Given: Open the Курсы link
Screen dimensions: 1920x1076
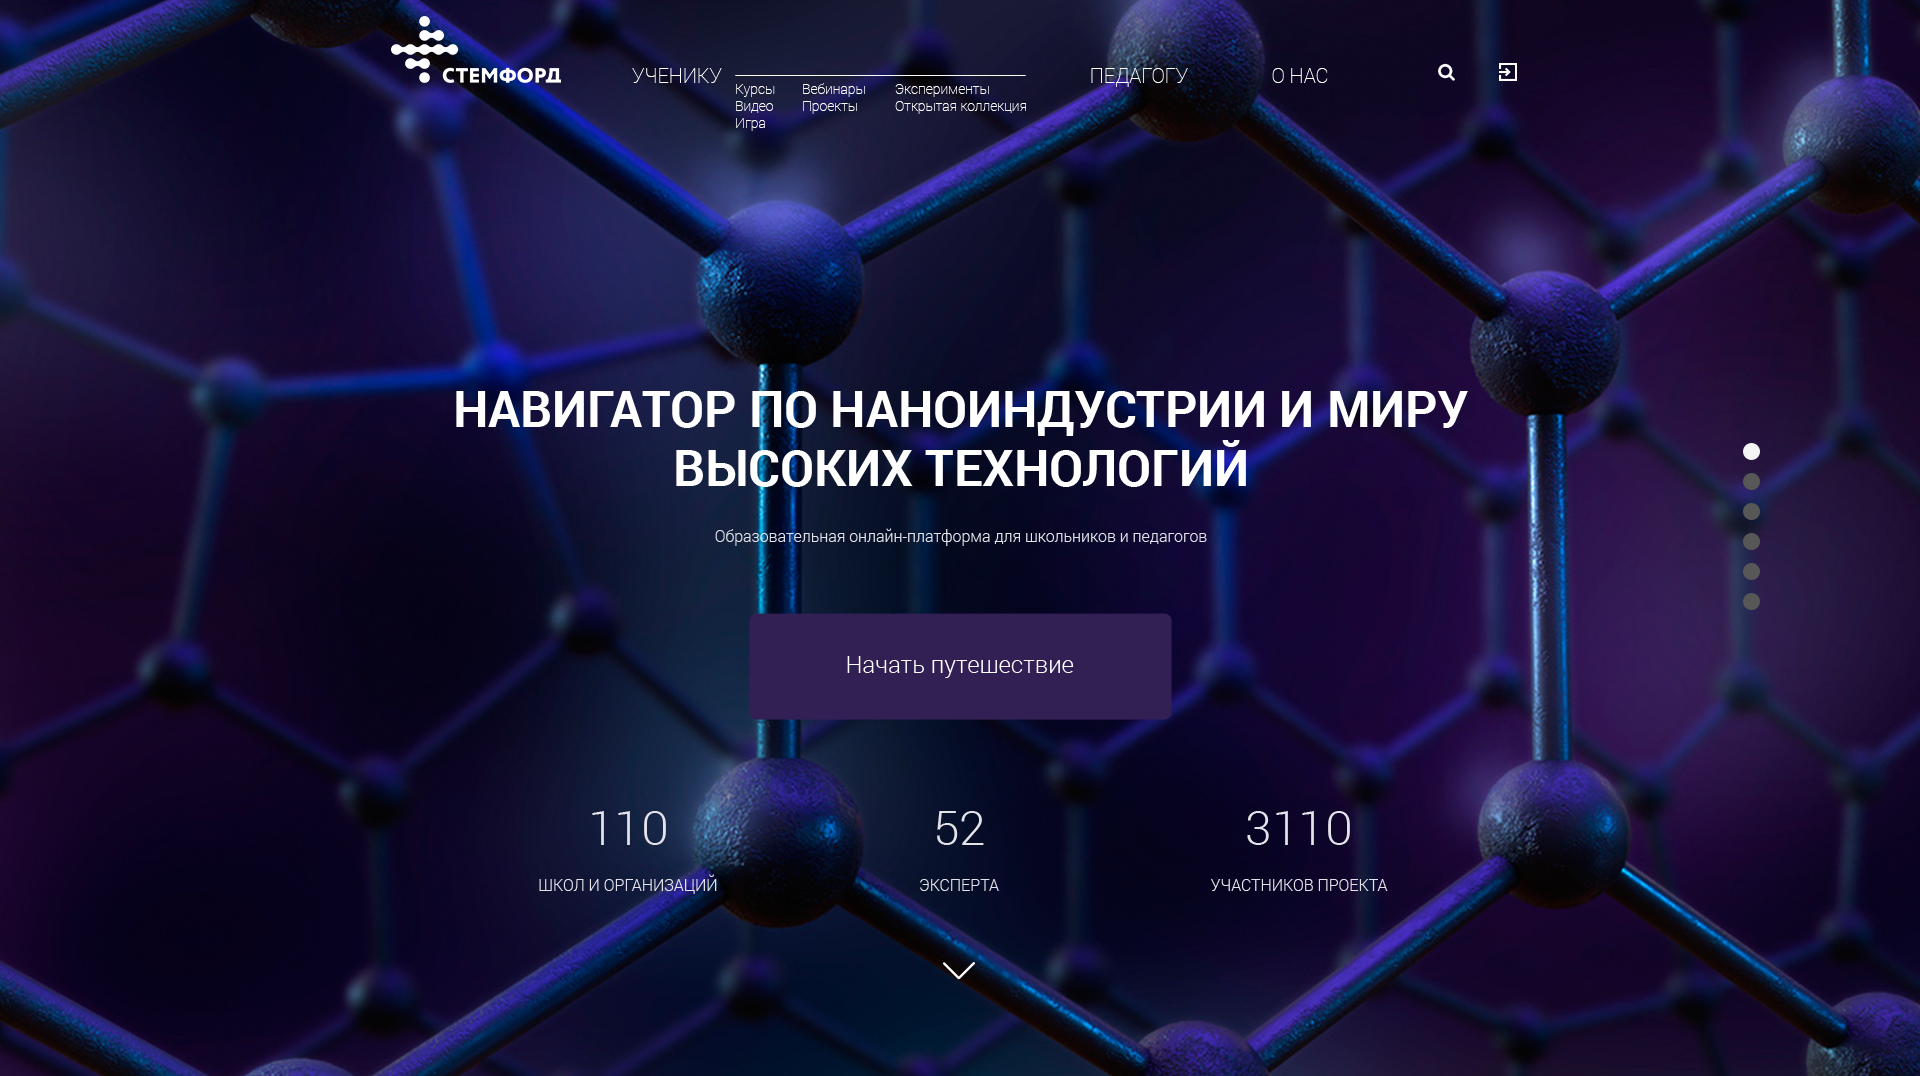Looking at the screenshot, I should click(754, 89).
